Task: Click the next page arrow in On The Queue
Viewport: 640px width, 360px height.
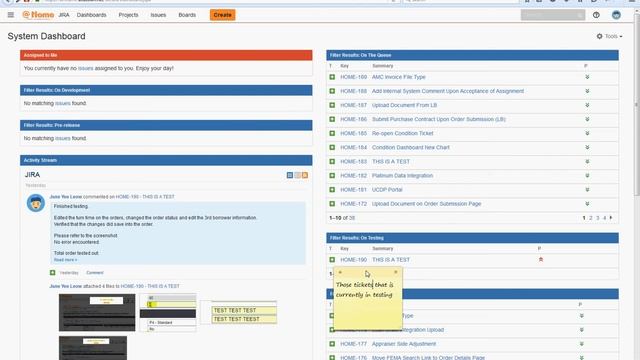Action: 611,218
